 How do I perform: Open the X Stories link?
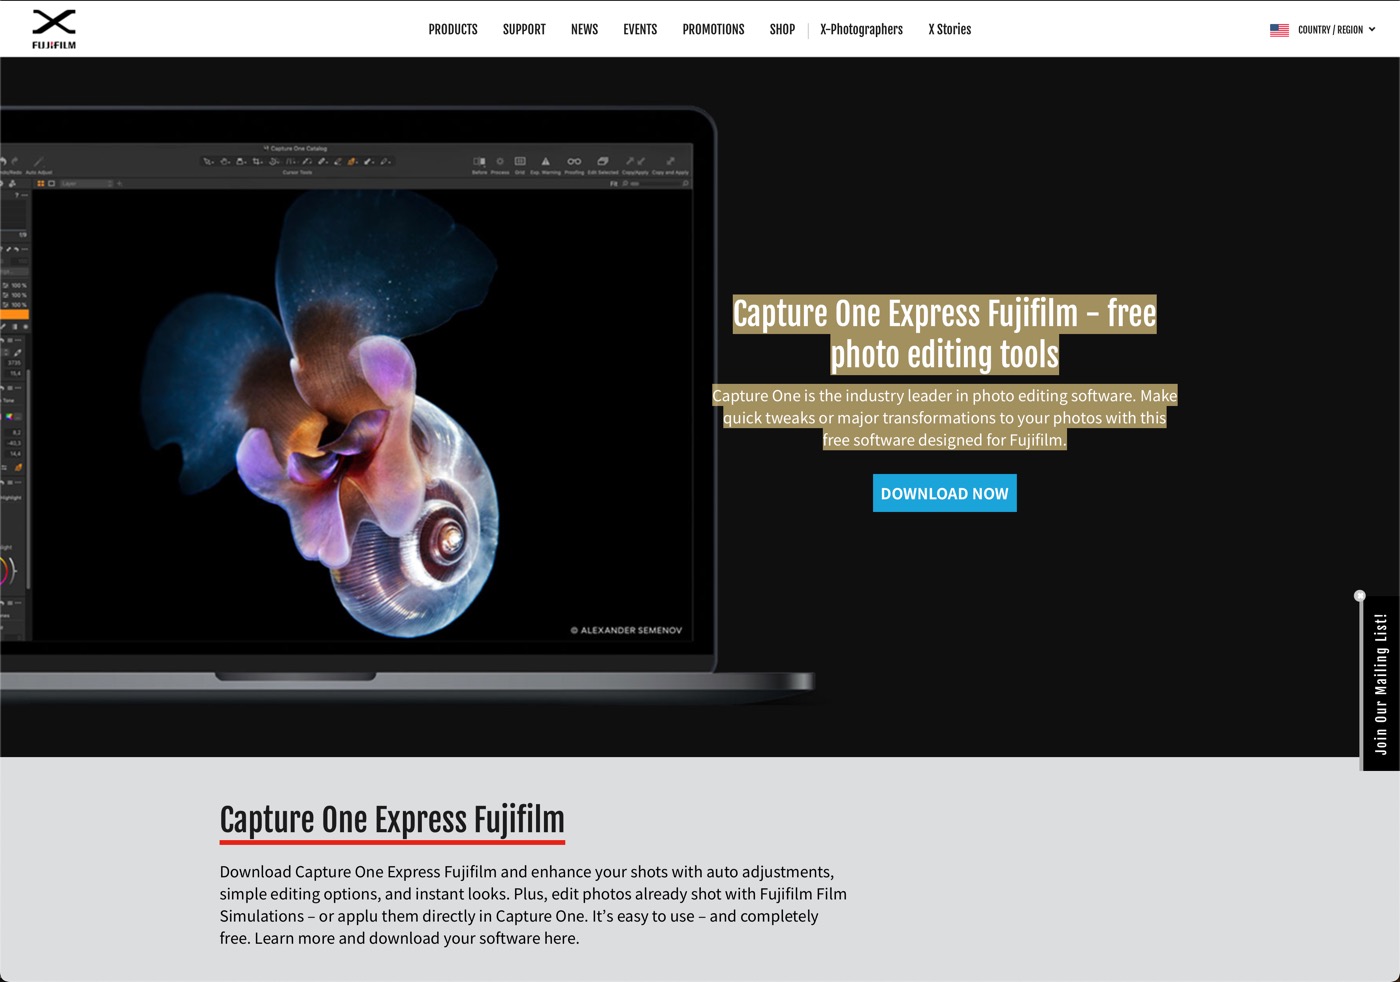949,30
